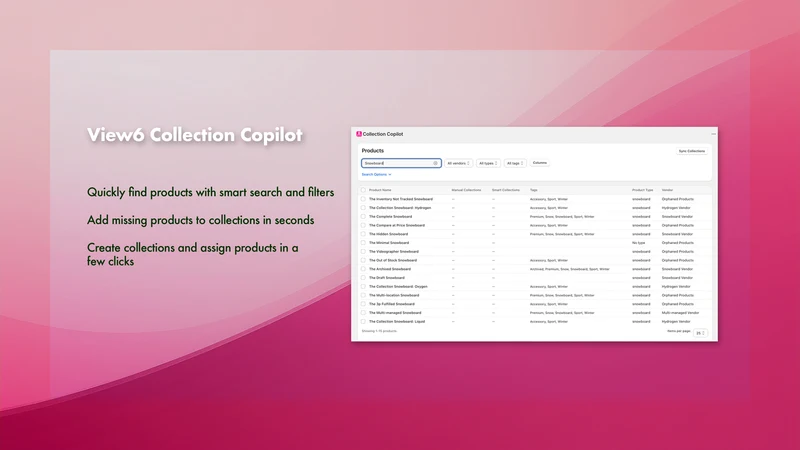Select The Compare at Price Snowboard checkbox

363,225
